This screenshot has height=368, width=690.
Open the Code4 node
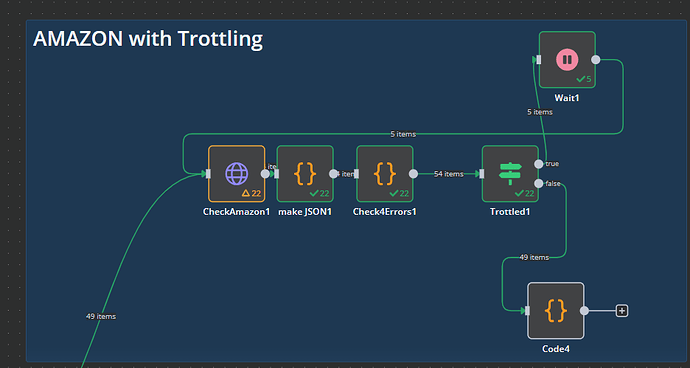(x=556, y=311)
